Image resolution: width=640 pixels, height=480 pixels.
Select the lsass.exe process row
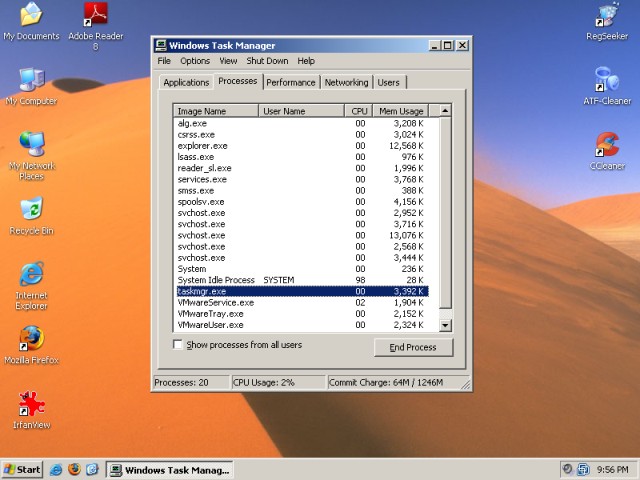301,157
